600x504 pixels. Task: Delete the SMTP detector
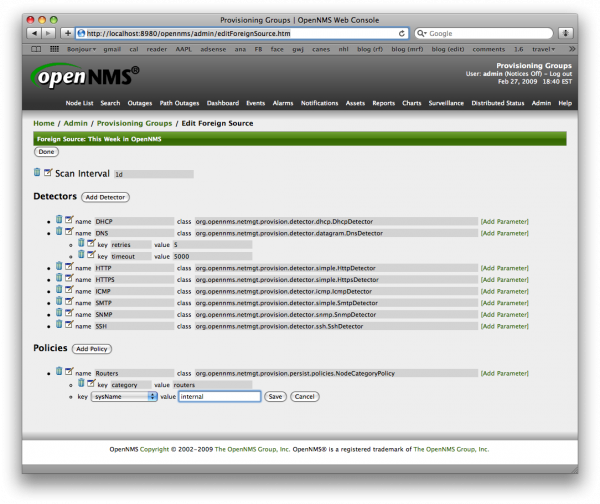(59, 301)
